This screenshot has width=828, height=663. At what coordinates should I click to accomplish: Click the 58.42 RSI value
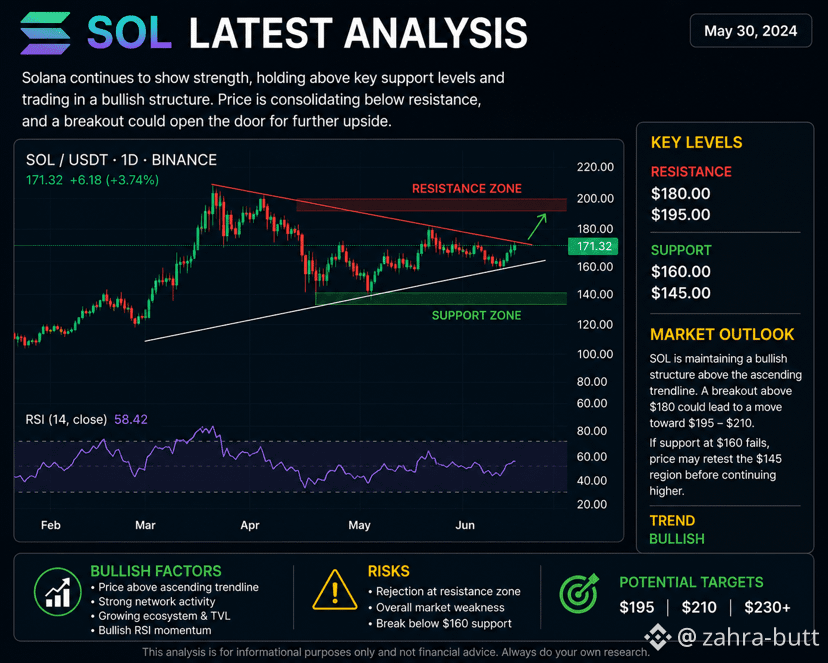tap(130, 420)
